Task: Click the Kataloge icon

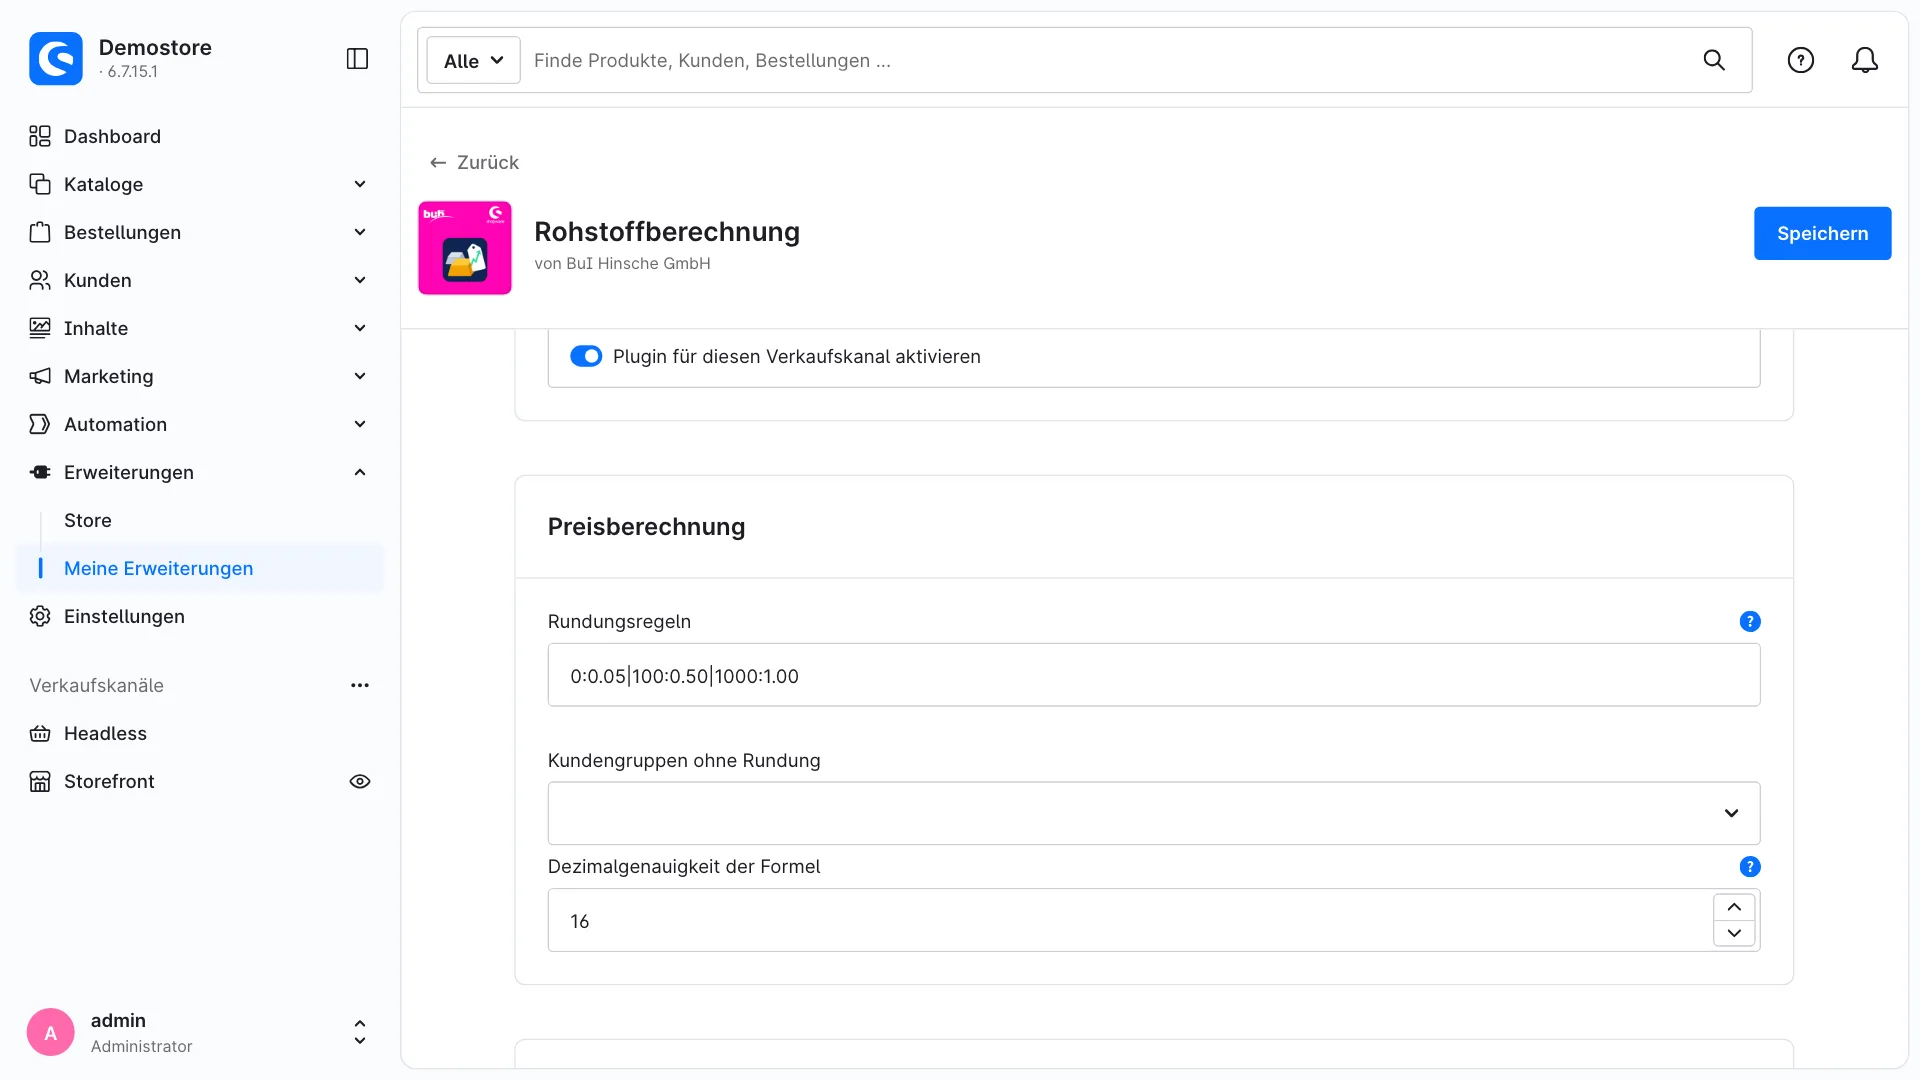Action: pyautogui.click(x=40, y=184)
